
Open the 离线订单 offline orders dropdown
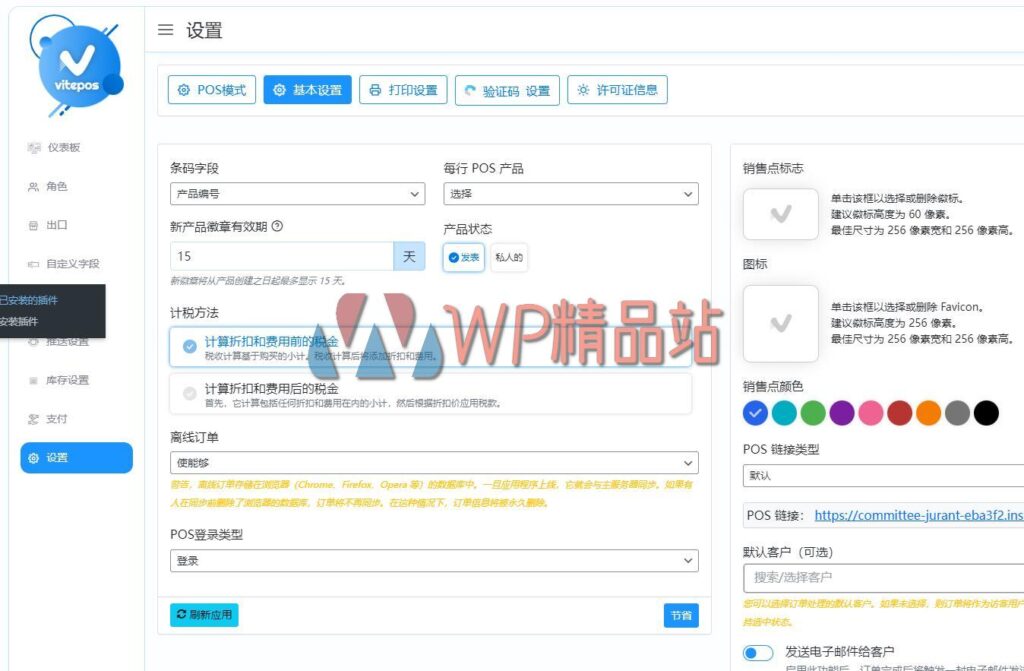tap(434, 462)
